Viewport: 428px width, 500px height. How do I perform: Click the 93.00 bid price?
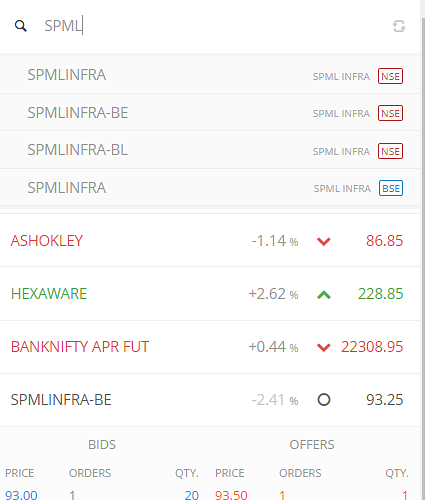point(21,495)
